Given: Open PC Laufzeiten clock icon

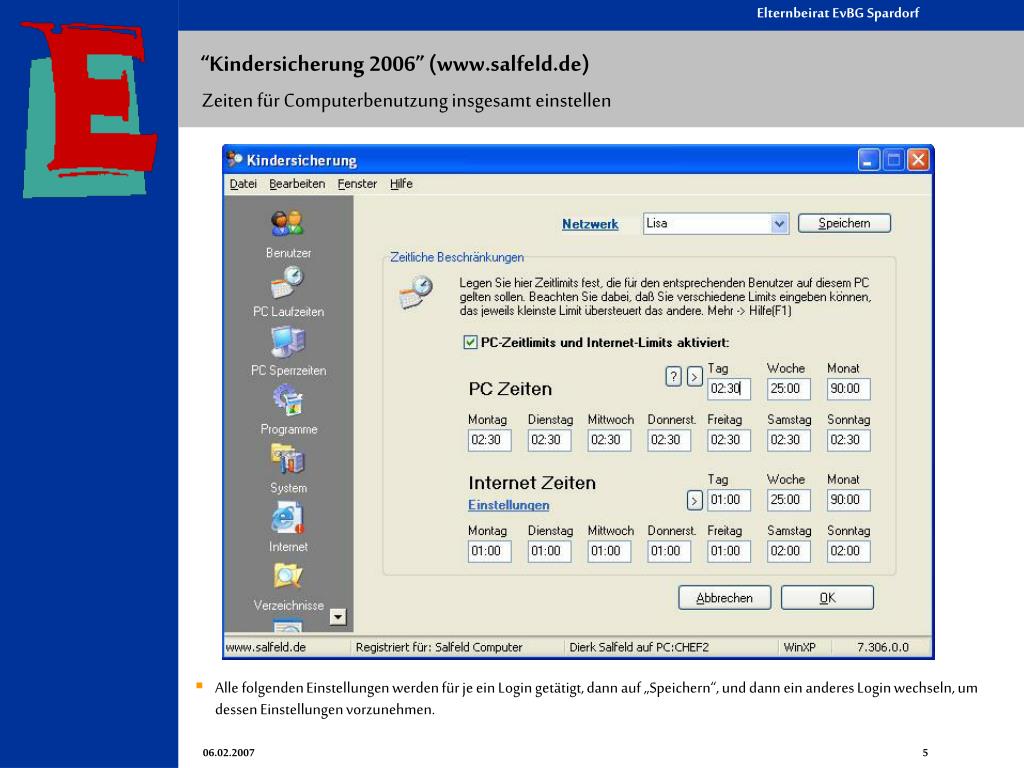Looking at the screenshot, I should coord(287,283).
